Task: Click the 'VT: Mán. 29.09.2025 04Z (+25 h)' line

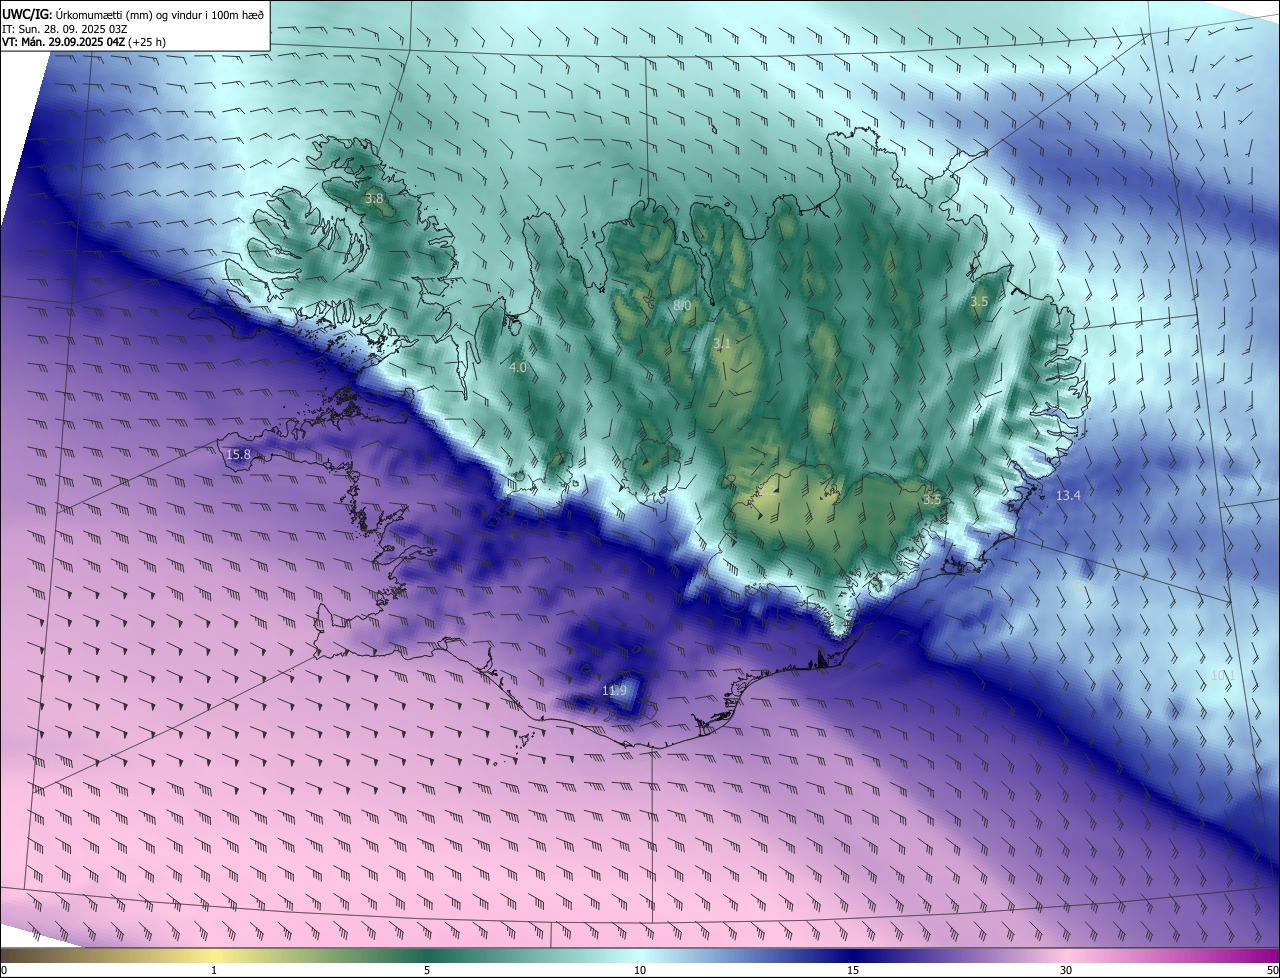Action: click(x=84, y=42)
